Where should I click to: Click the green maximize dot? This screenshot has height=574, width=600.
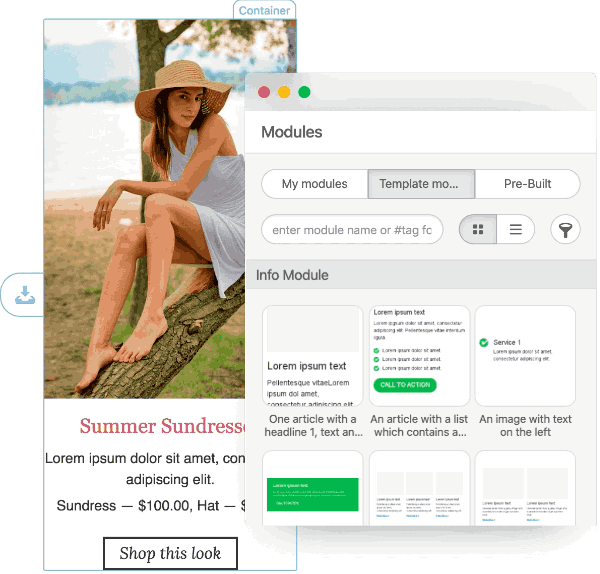[x=304, y=92]
